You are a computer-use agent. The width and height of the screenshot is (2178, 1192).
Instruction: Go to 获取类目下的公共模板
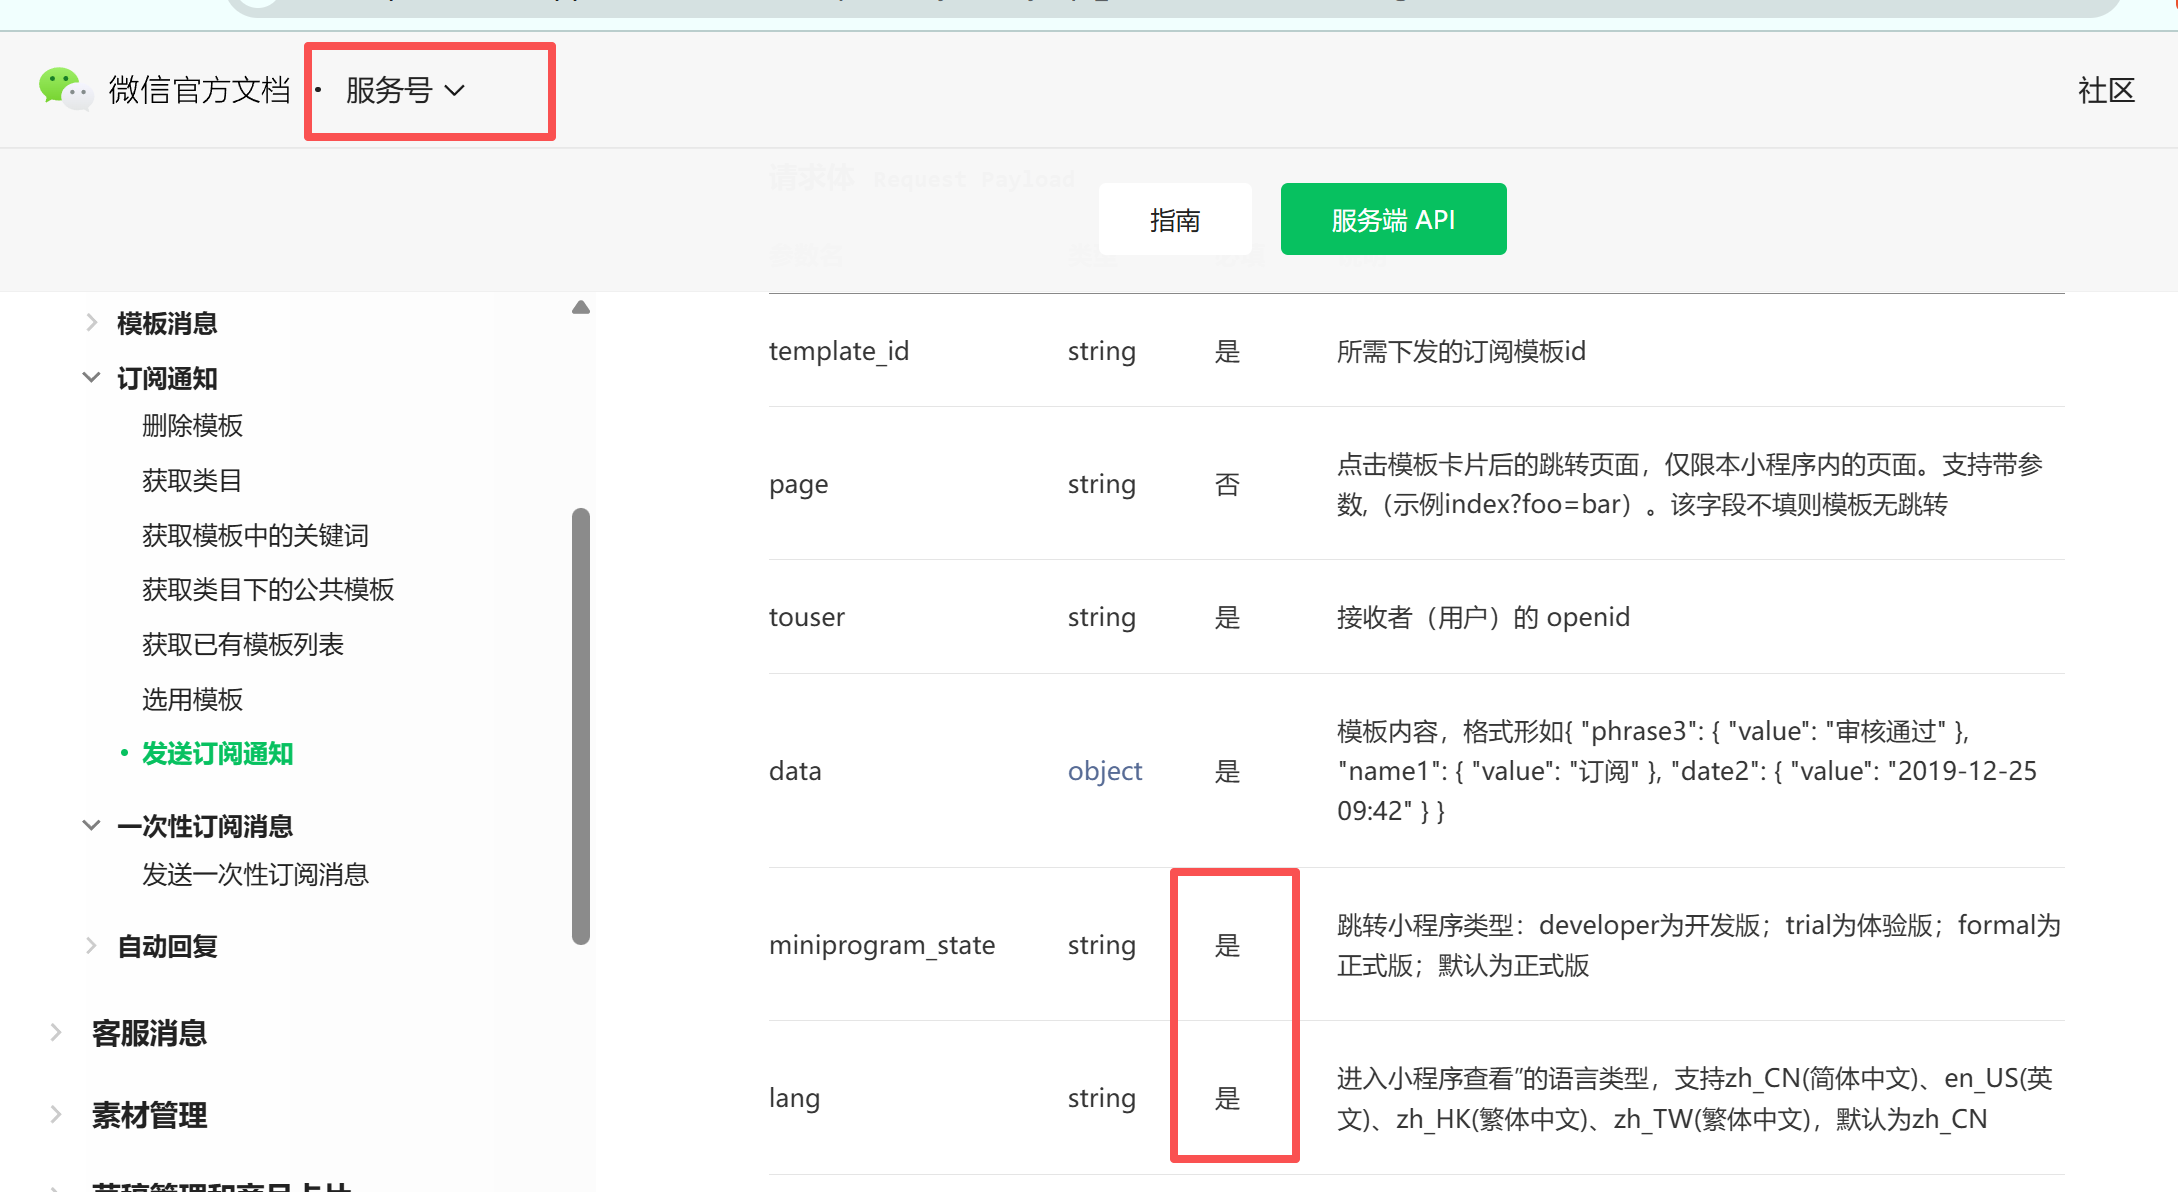pyautogui.click(x=267, y=590)
